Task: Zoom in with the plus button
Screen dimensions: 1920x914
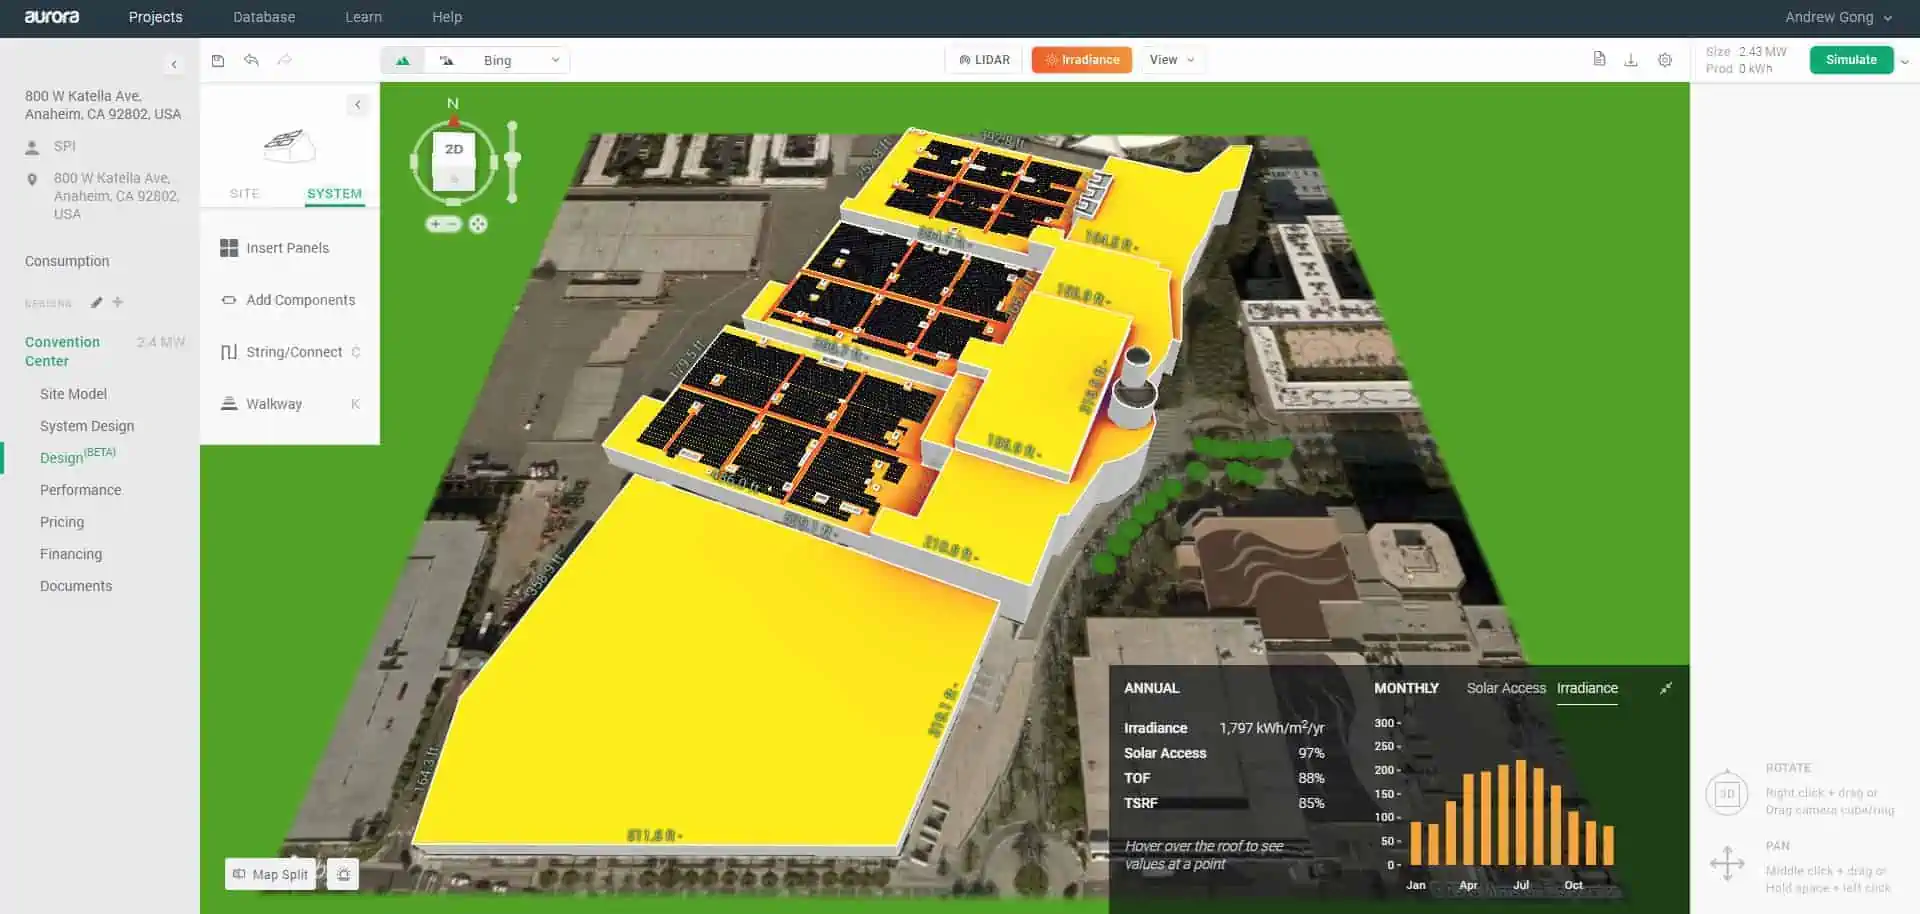Action: (435, 224)
